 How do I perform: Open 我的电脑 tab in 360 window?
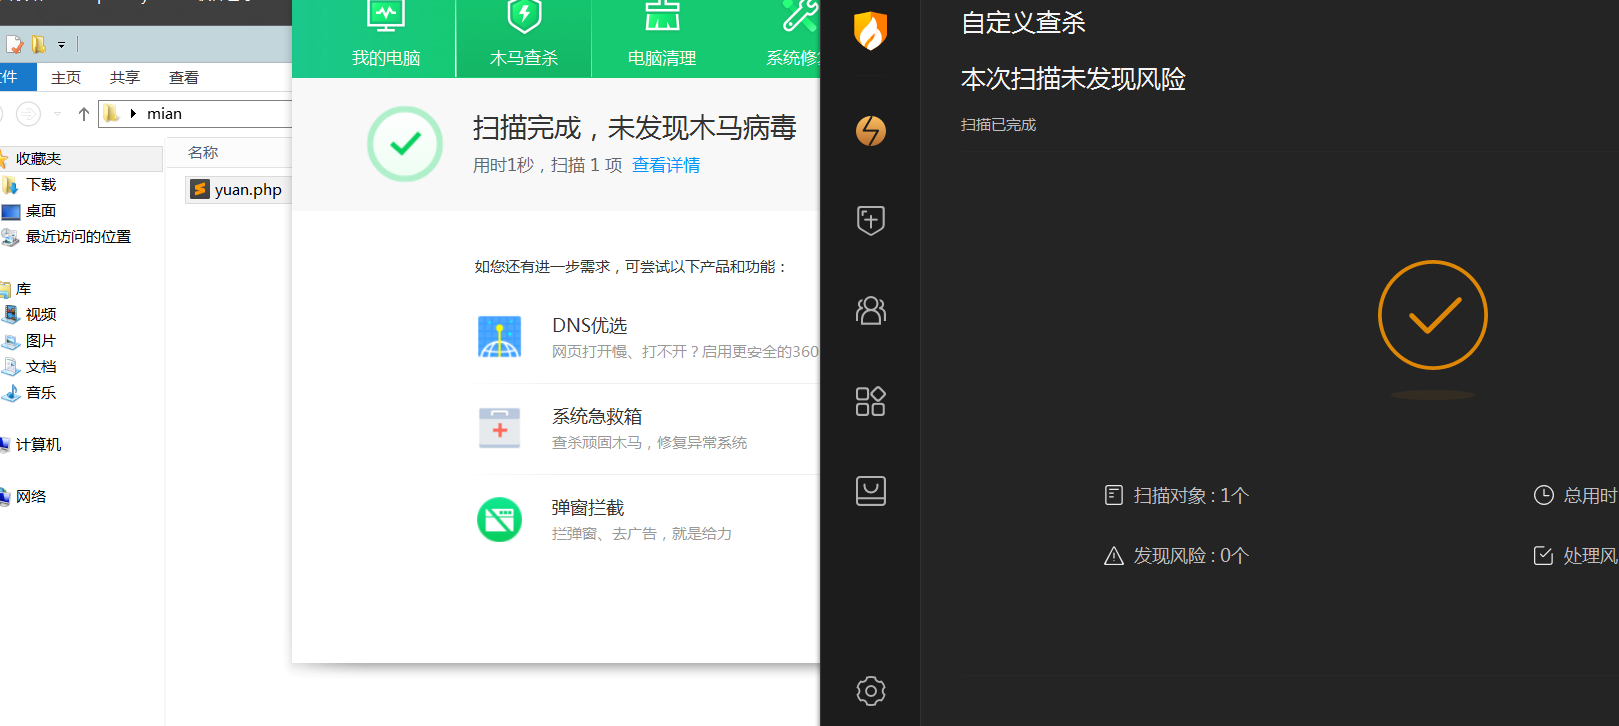(x=386, y=38)
